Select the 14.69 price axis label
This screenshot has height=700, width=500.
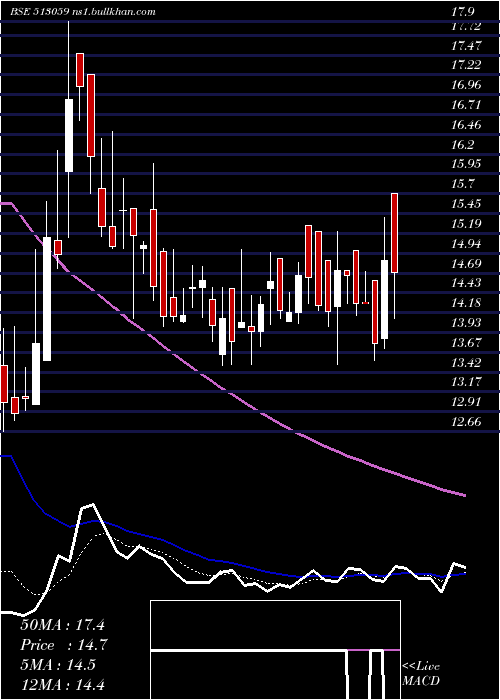[x=466, y=263]
